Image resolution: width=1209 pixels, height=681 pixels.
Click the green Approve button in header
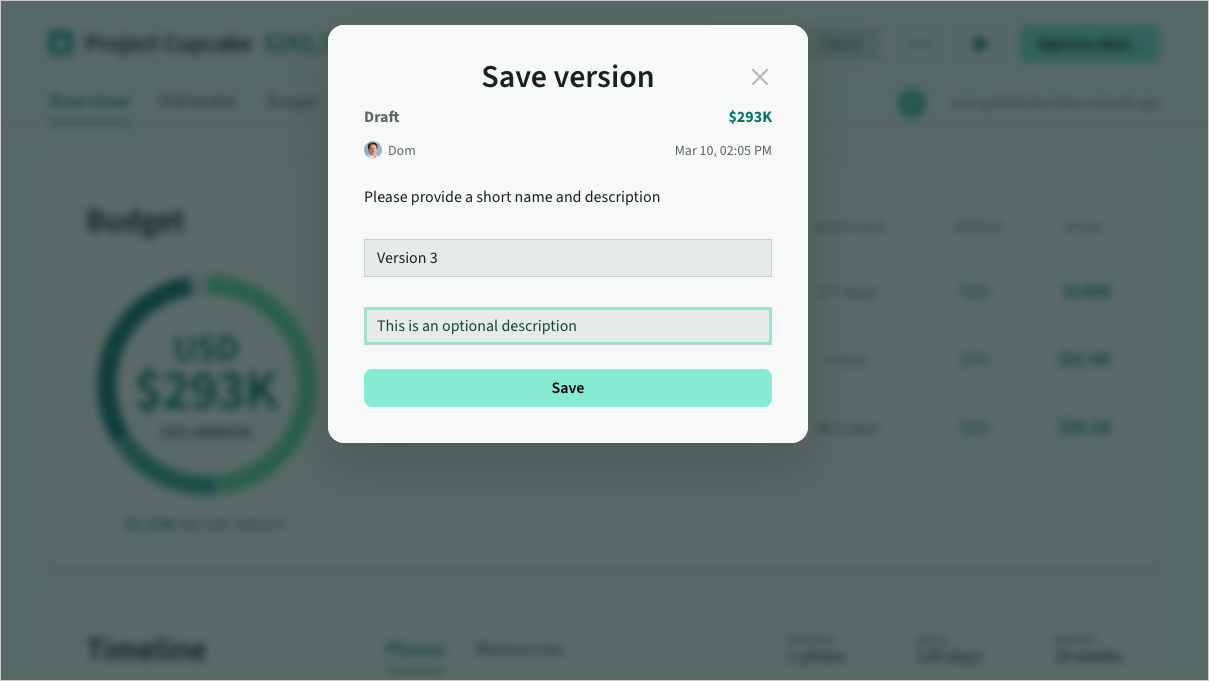click(1088, 44)
